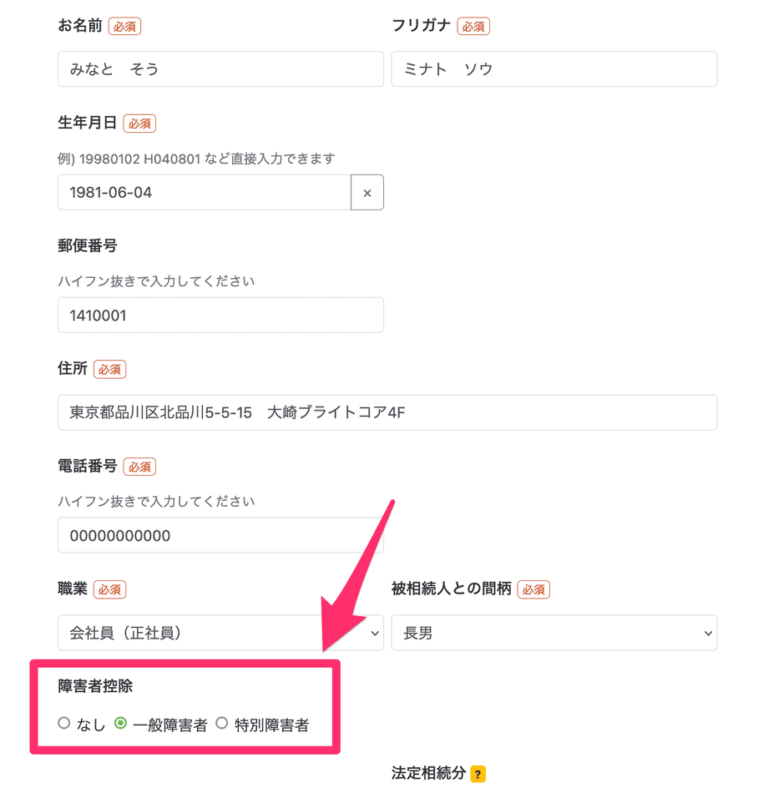
Task: Click the 郵便番号 field label
Action: click(88, 246)
